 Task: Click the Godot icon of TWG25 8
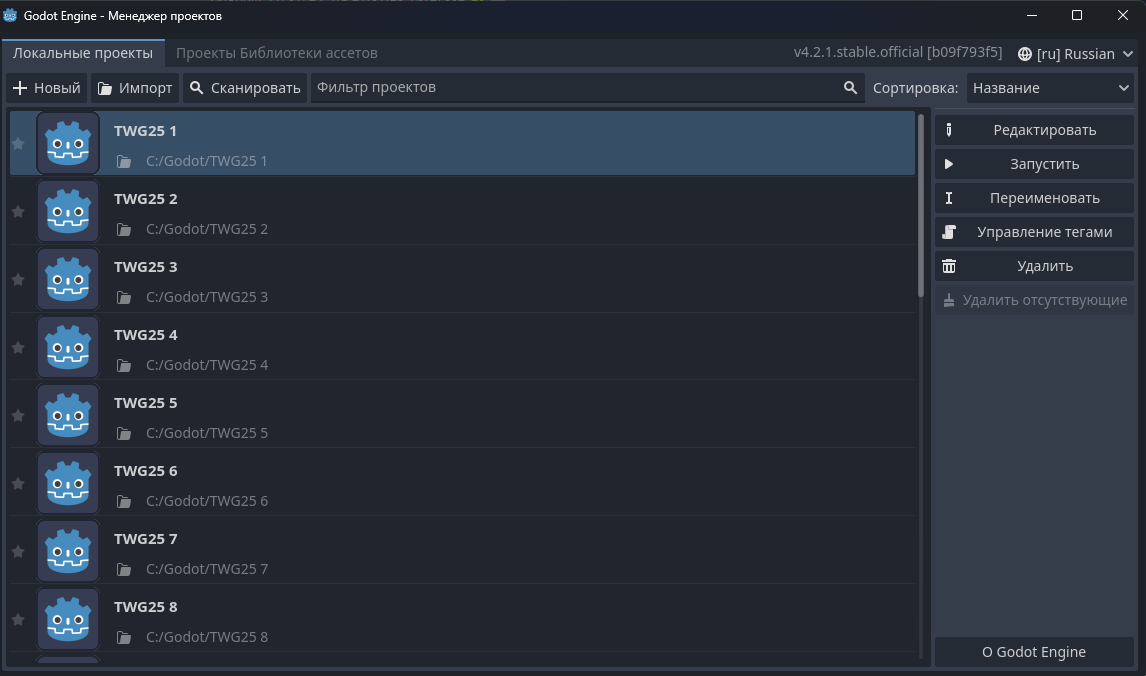point(68,619)
